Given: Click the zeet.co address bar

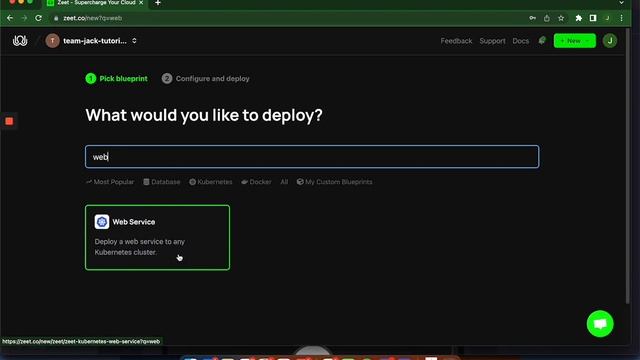Looking at the screenshot, I should click(x=286, y=18).
